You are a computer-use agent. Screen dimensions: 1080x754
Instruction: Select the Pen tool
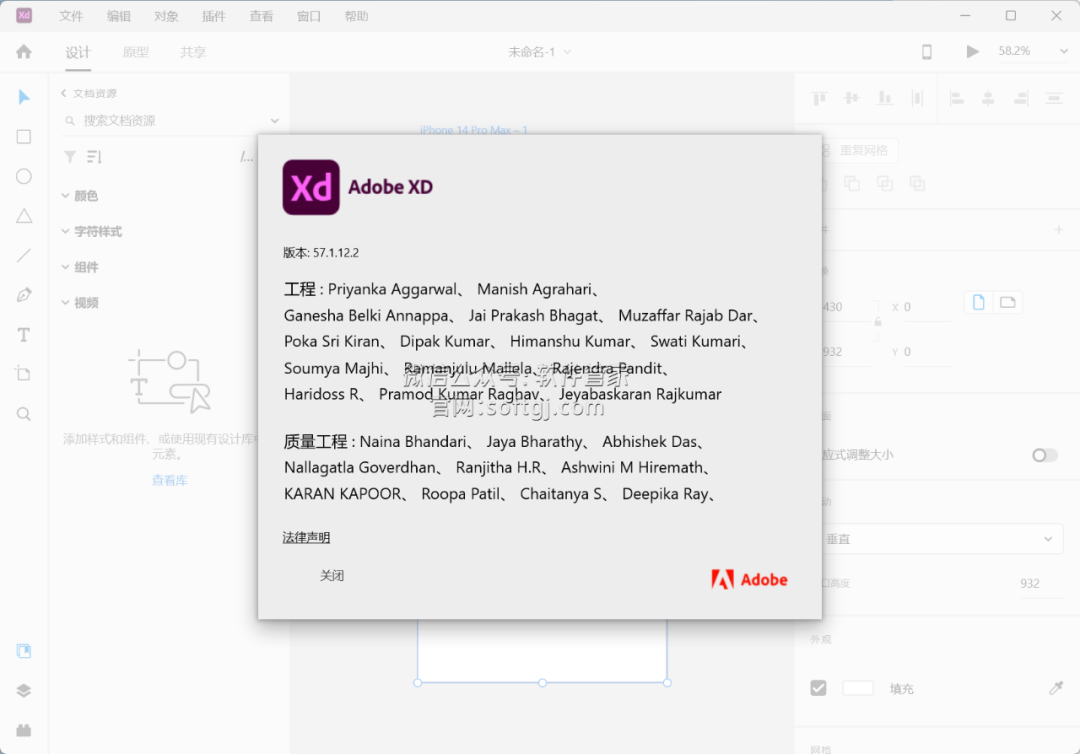point(24,295)
